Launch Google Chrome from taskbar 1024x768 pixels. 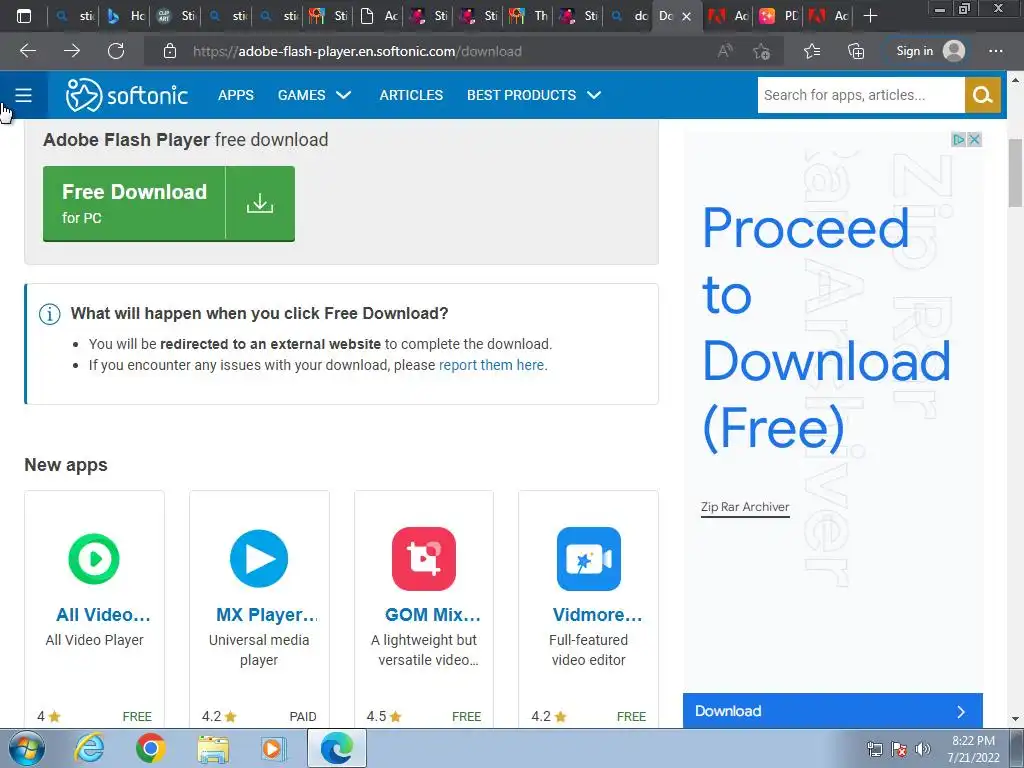[x=151, y=748]
